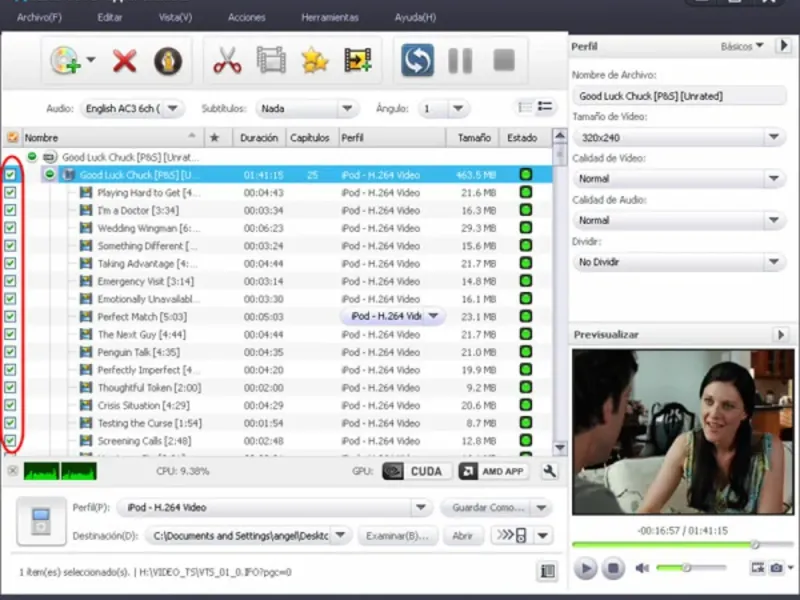Open settings with the wrench icon
800x600 pixels.
pyautogui.click(x=549, y=471)
